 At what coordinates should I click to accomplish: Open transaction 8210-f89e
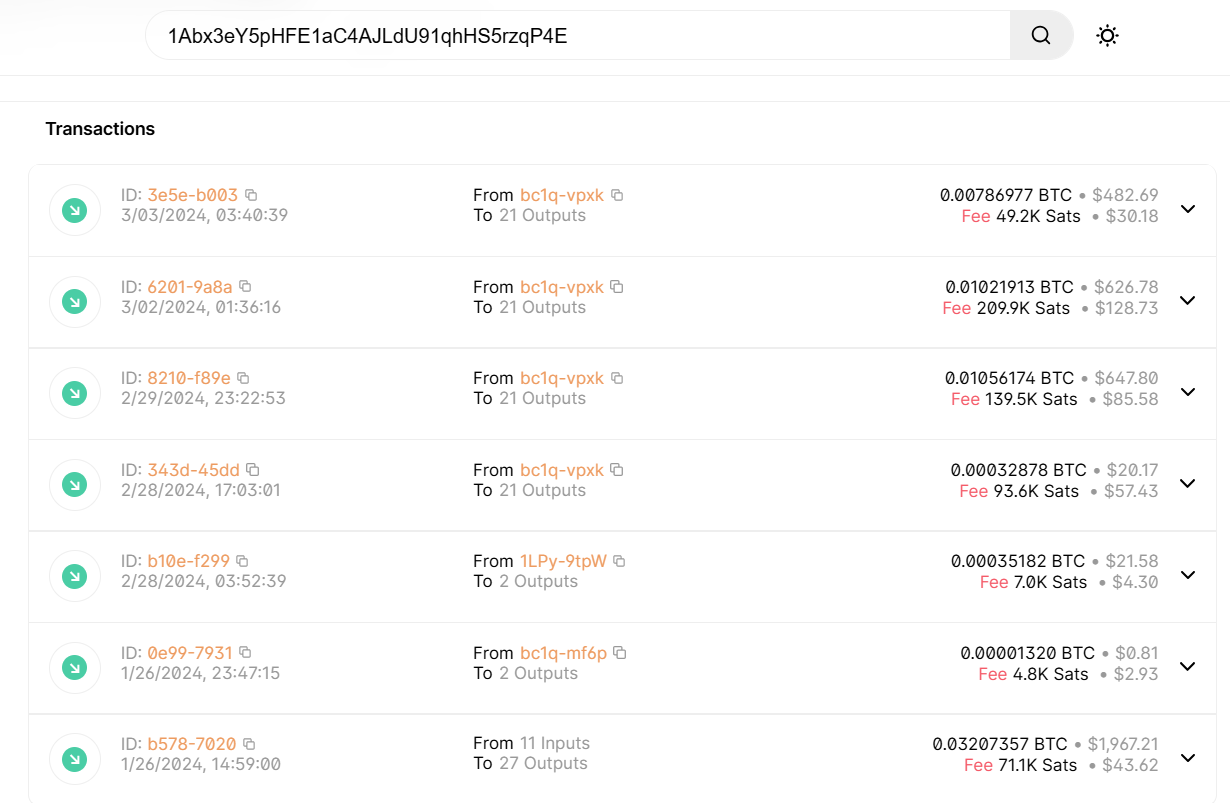[189, 377]
